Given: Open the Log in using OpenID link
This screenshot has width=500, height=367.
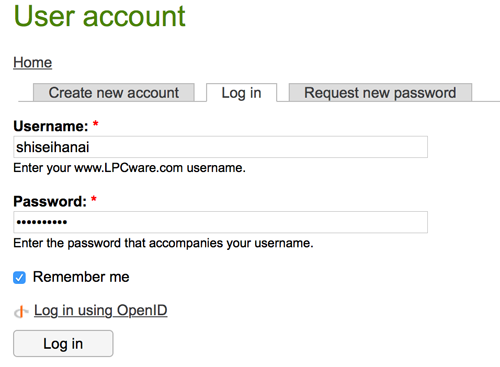Looking at the screenshot, I should click(101, 311).
